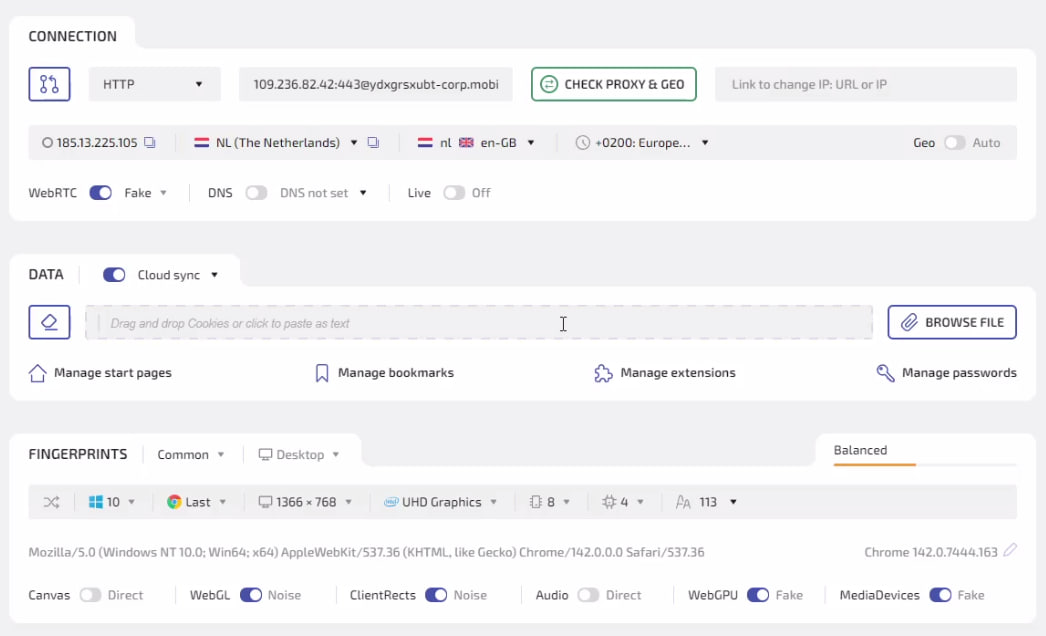Click the IP status circle icon

[47, 142]
